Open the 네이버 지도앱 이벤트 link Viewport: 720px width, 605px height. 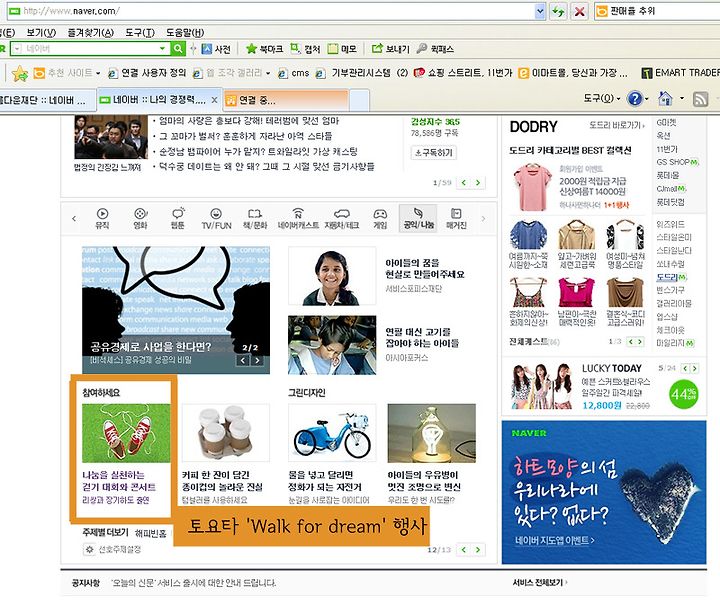point(555,541)
